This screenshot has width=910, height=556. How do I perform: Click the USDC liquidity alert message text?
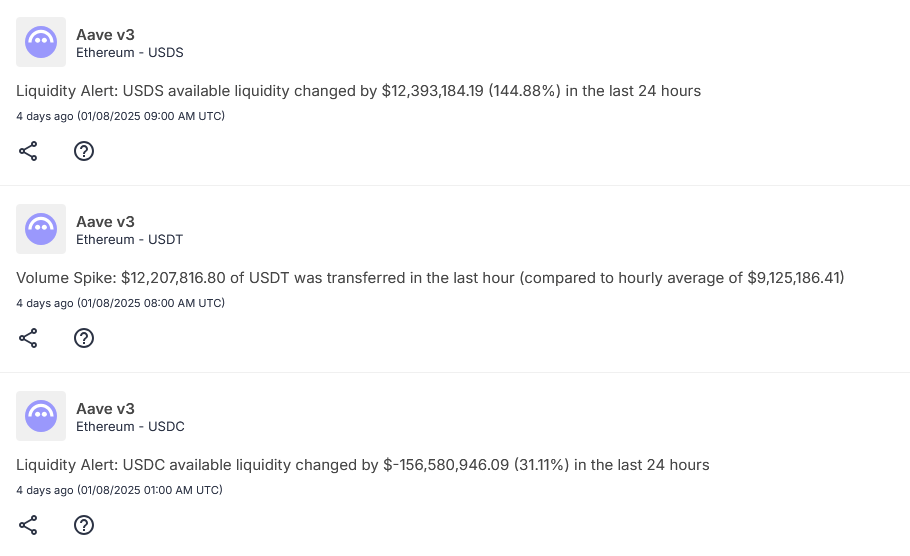pos(362,465)
